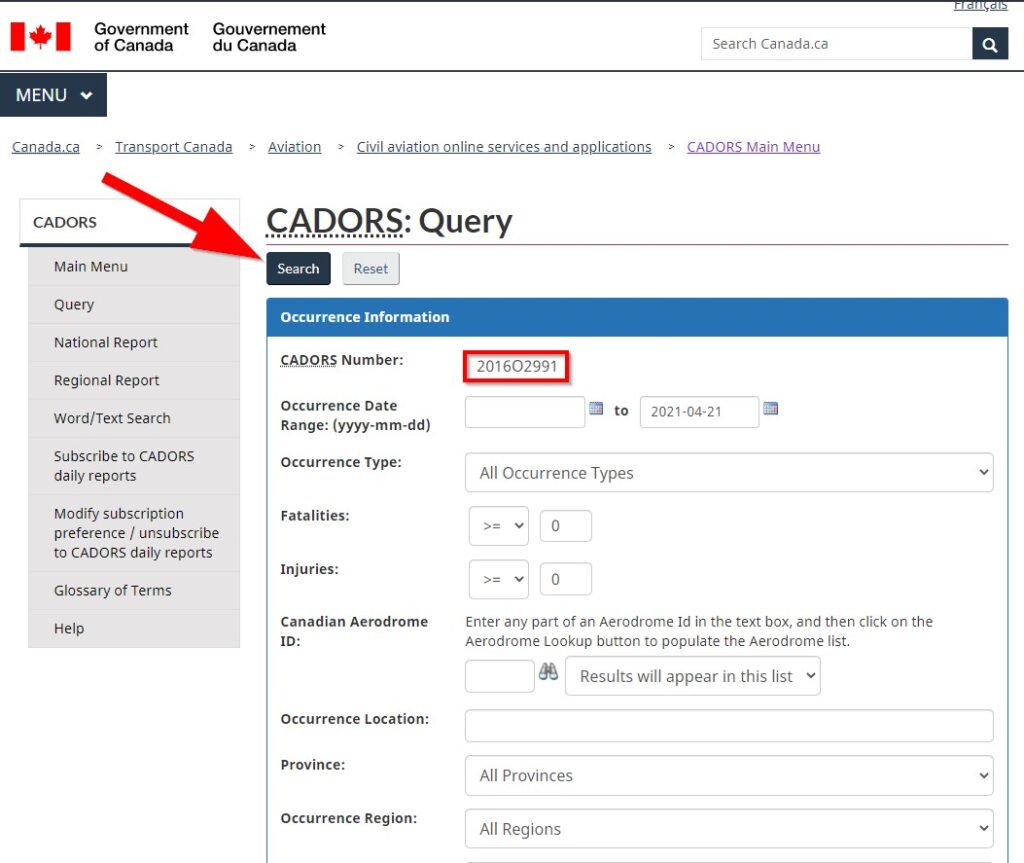Viewport: 1024px width, 863px height.
Task: Follow the Transport Canada breadcrumb link
Action: 174,147
